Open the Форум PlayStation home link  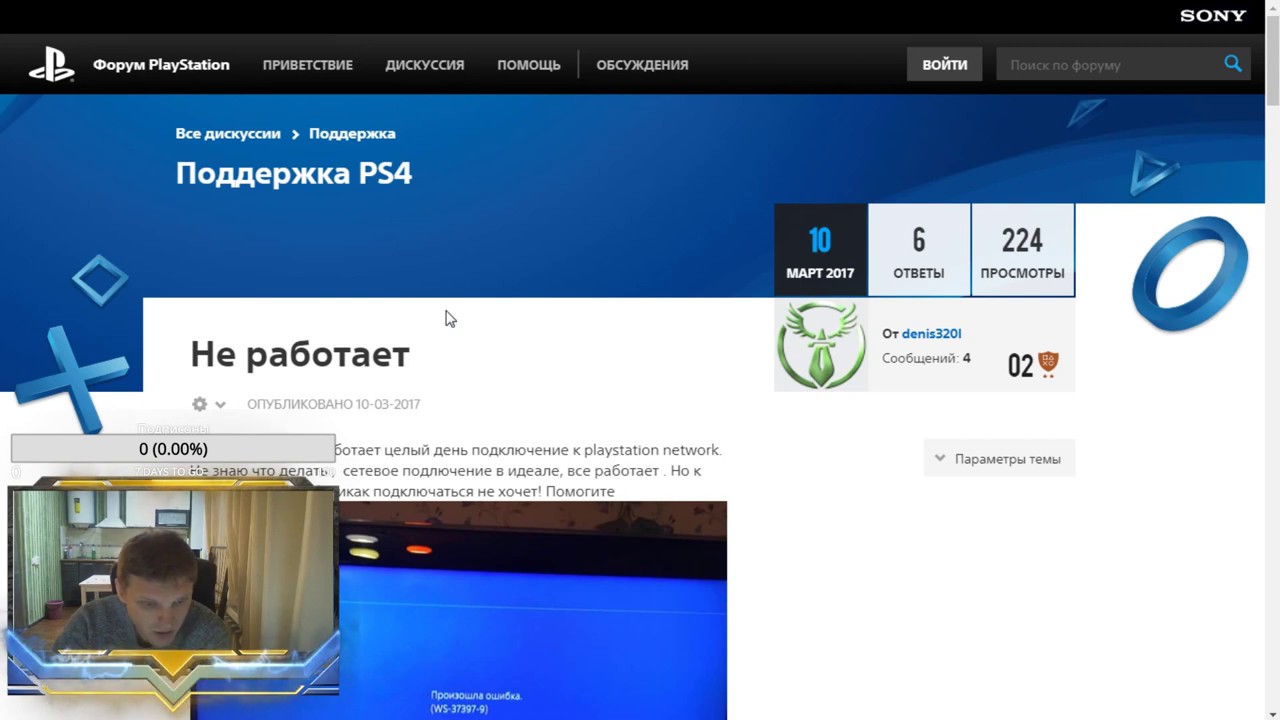pos(161,65)
